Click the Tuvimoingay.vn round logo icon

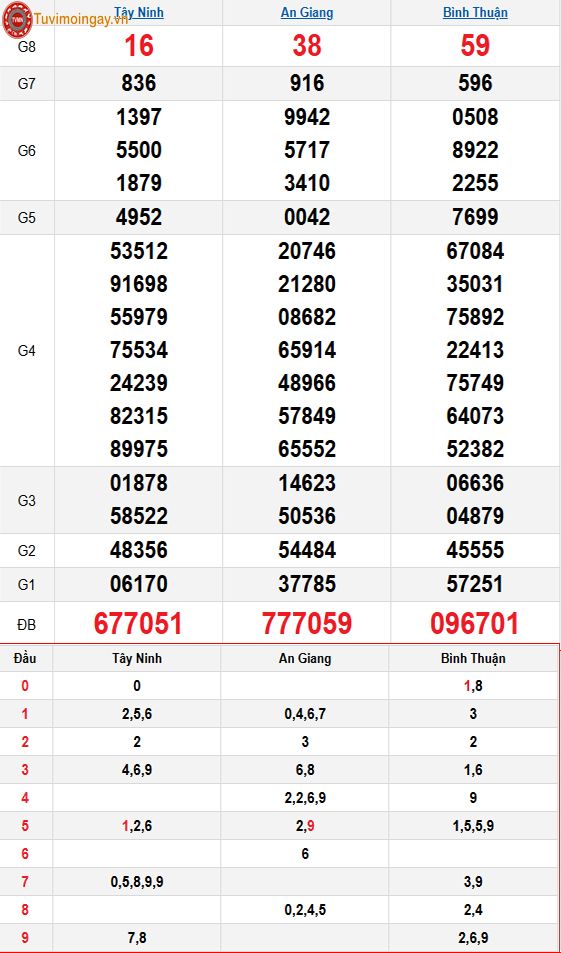(x=18, y=18)
